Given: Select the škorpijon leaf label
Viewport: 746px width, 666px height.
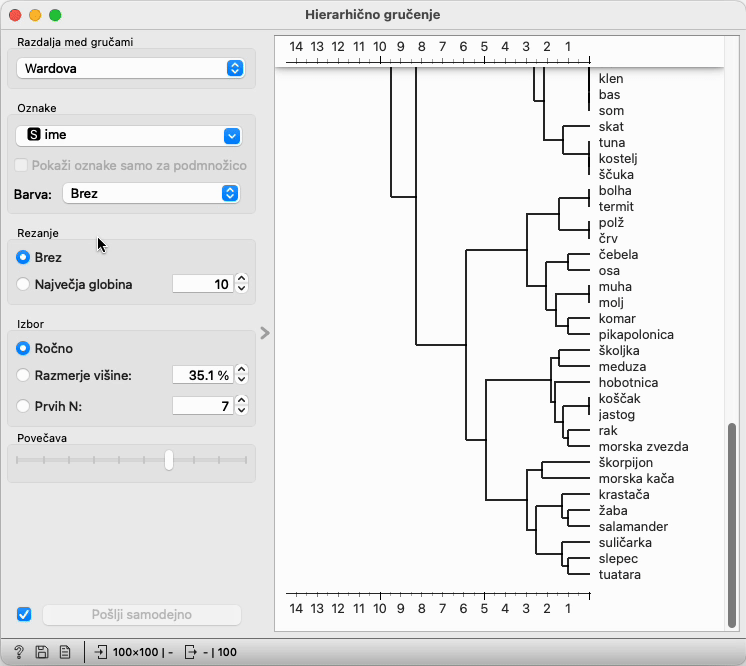Looking at the screenshot, I should [626, 463].
